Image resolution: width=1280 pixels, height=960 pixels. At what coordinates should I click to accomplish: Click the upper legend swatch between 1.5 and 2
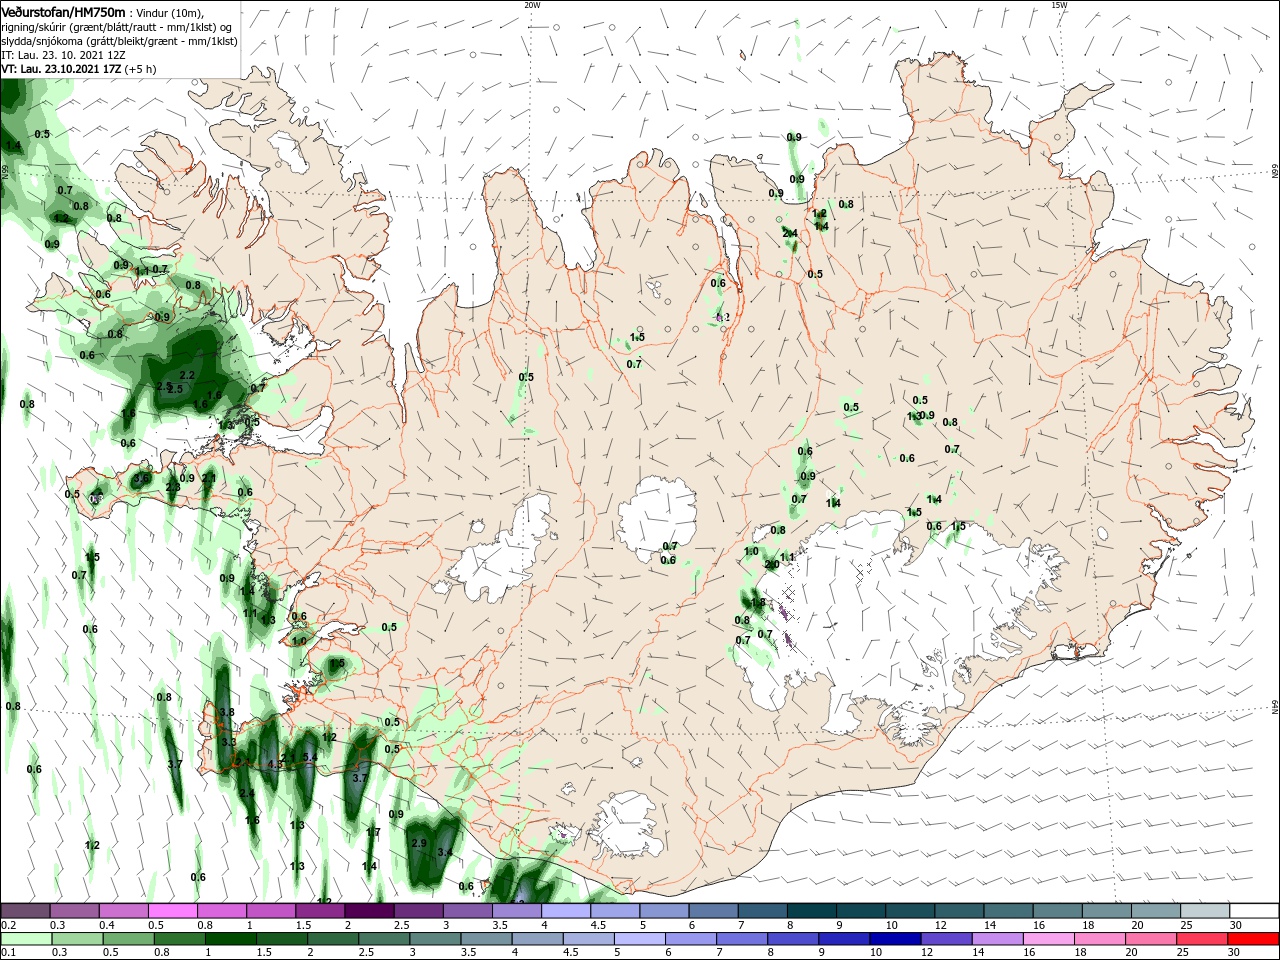pyautogui.click(x=320, y=911)
